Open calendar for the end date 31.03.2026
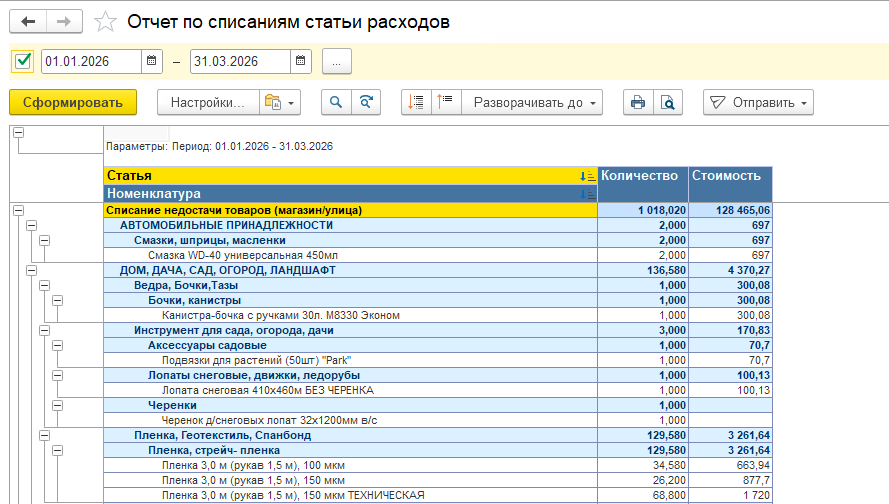The width and height of the screenshot is (889, 504). 300,61
